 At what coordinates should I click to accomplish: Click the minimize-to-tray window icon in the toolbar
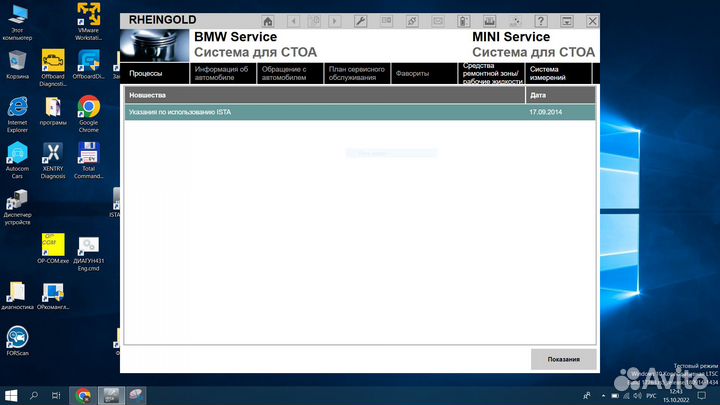pos(567,21)
